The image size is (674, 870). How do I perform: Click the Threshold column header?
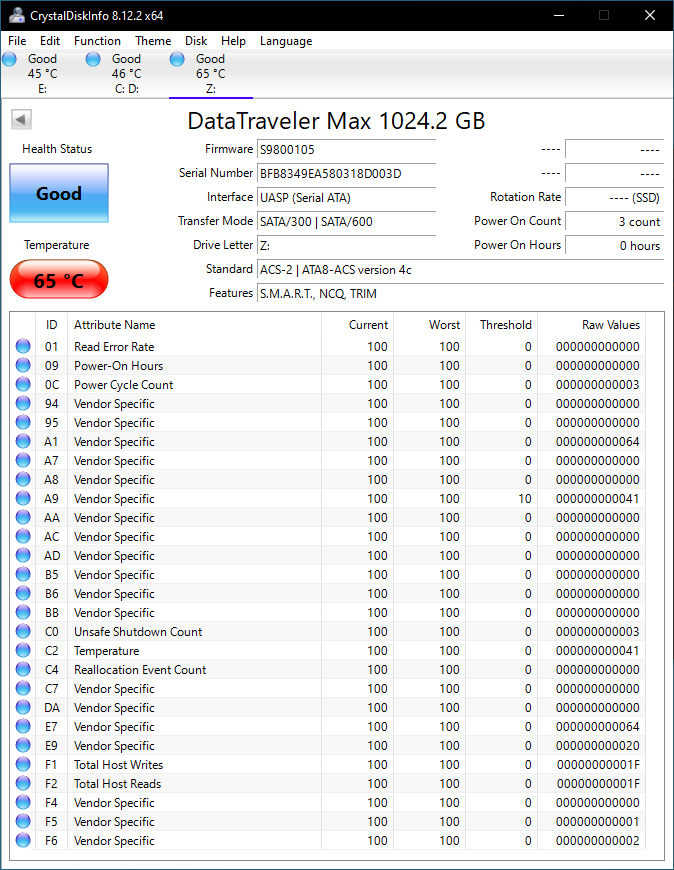tap(501, 325)
